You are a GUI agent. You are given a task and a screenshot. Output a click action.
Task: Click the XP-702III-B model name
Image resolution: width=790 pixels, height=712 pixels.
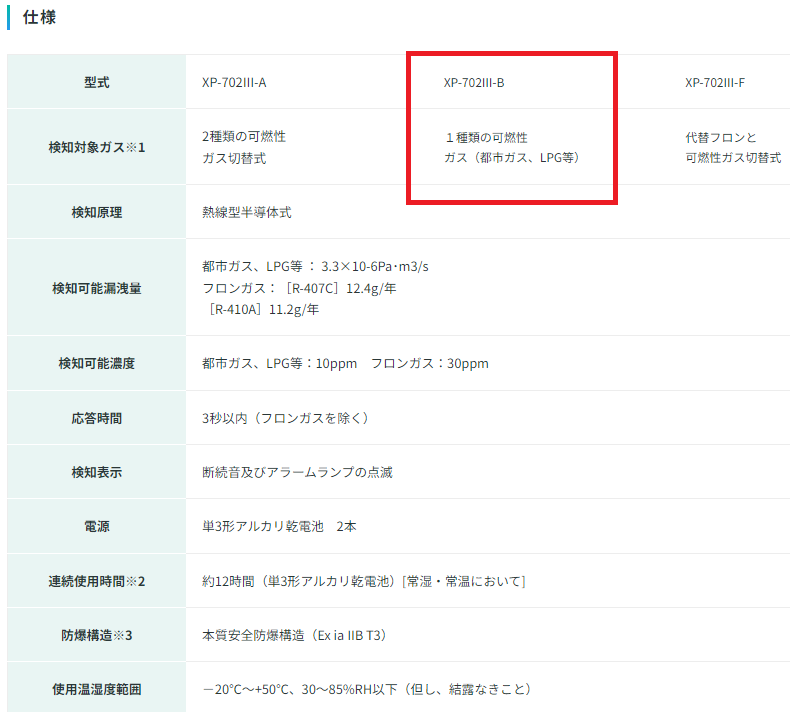[x=474, y=82]
